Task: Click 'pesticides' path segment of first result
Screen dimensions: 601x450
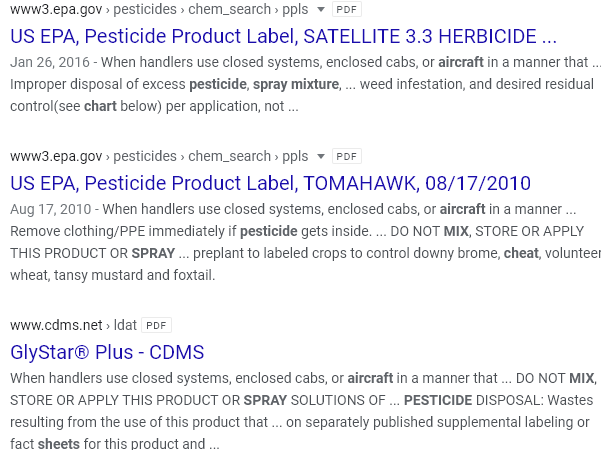Action: pos(145,10)
